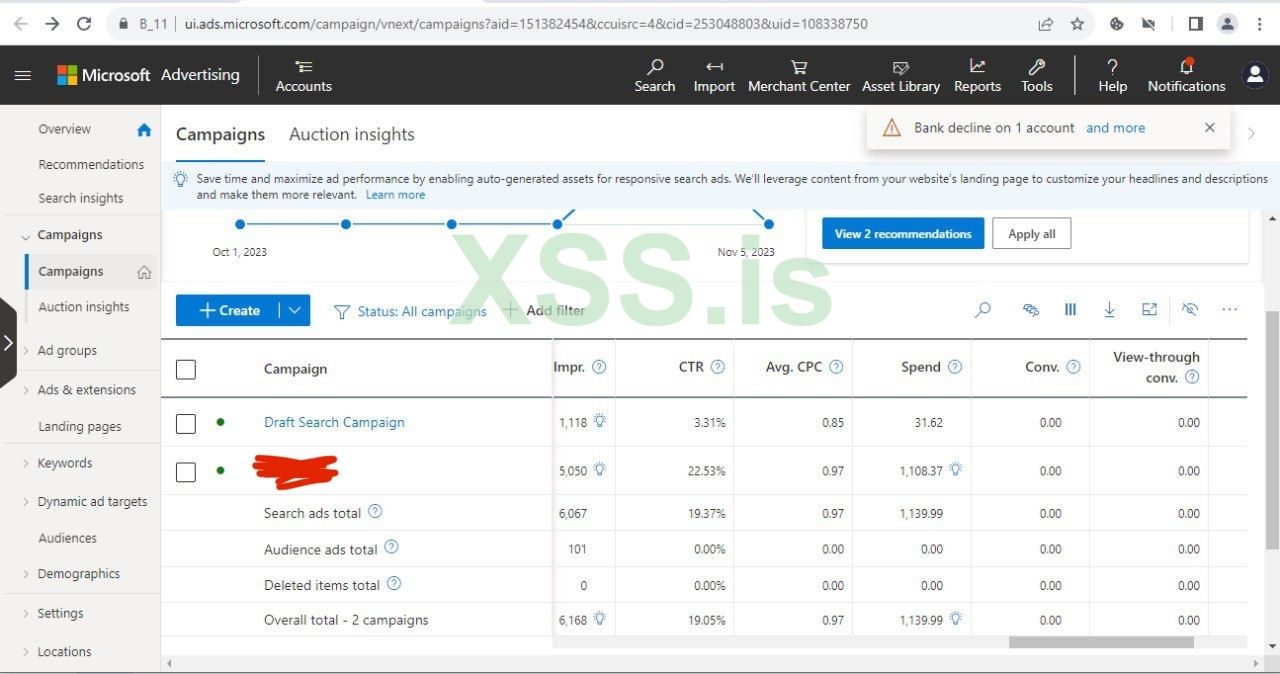Click the horizontal table scrollbar
Viewport: 1280px width, 674px height.
[1101, 643]
